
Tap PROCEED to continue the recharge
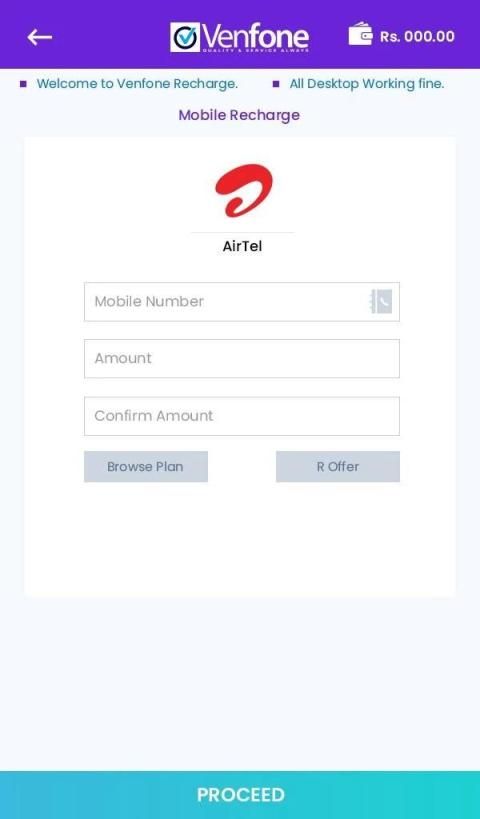(240, 795)
